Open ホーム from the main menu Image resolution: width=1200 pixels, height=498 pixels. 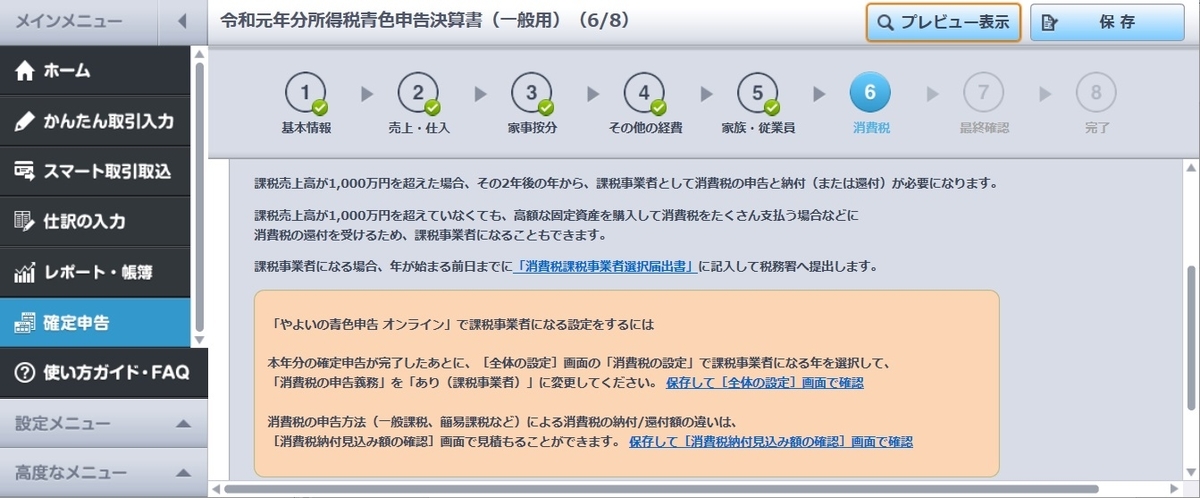(x=95, y=71)
